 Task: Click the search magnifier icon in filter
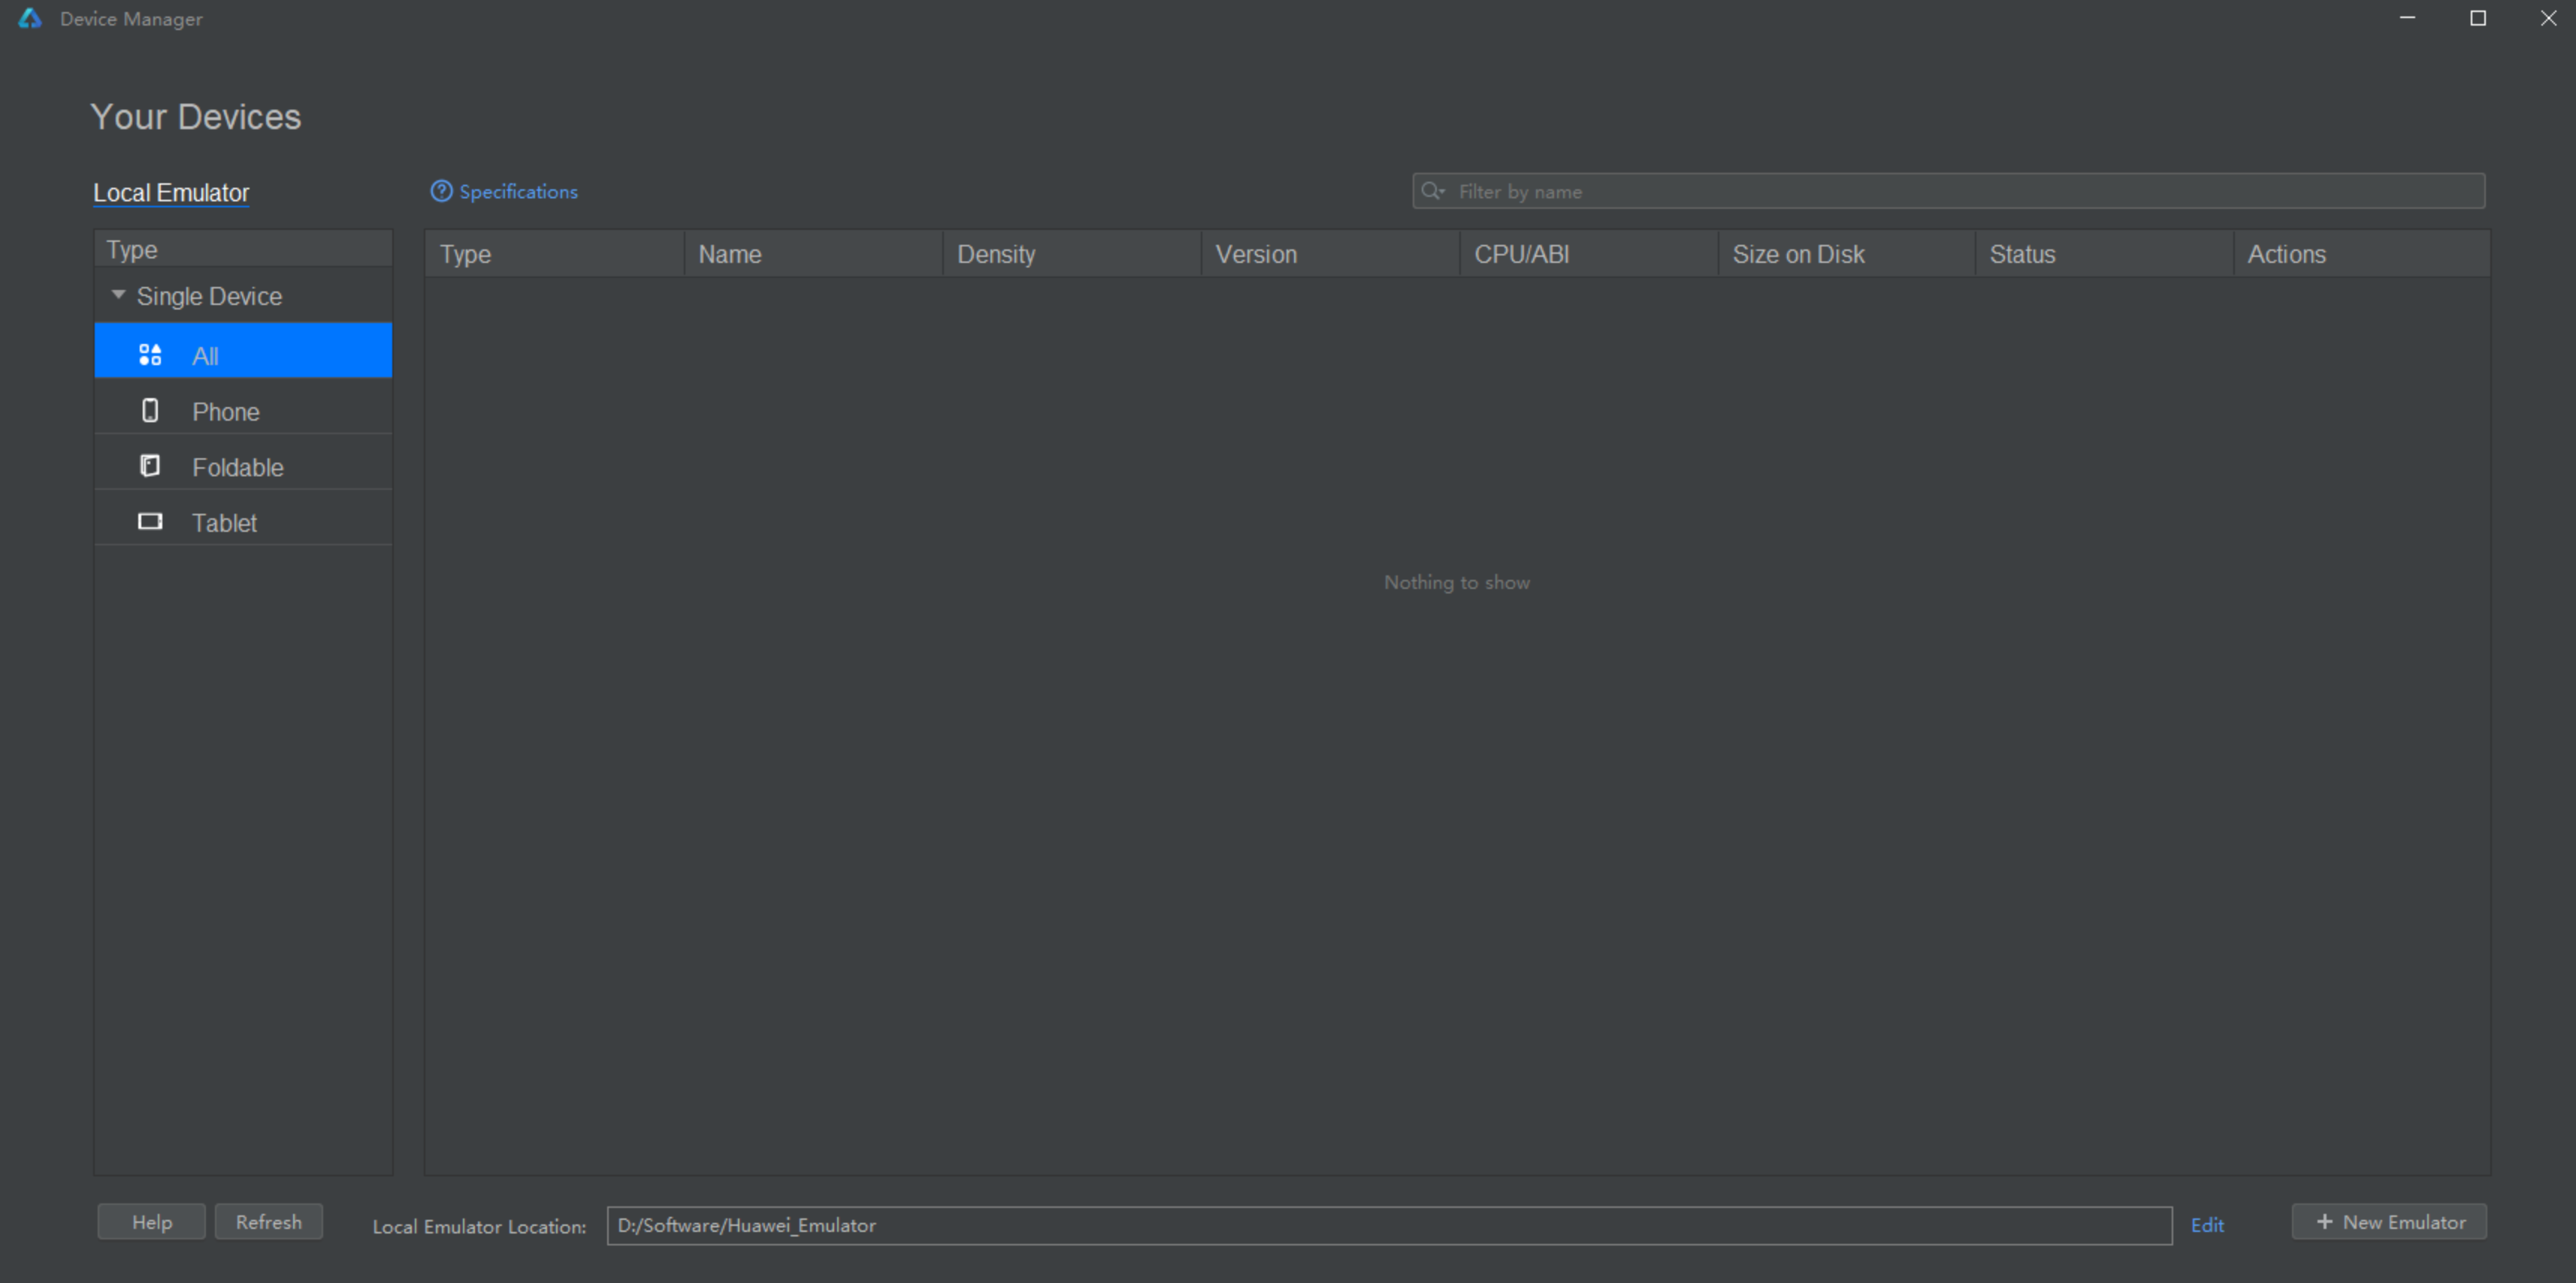pyautogui.click(x=1432, y=191)
